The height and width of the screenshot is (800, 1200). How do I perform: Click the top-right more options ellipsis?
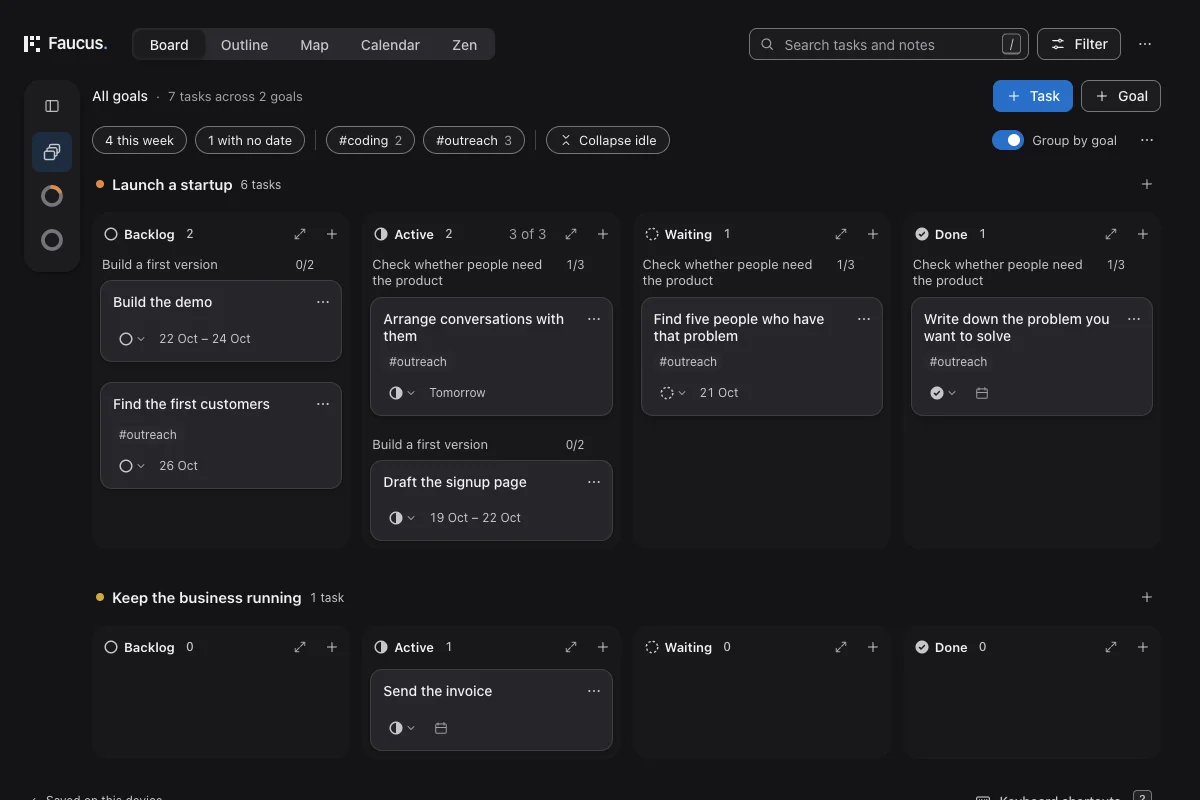[1145, 44]
